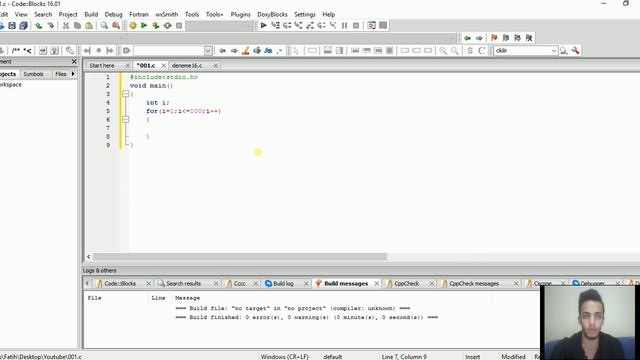
Task: Click the horizontal editor scrollbar thumb
Action: click(x=240, y=257)
